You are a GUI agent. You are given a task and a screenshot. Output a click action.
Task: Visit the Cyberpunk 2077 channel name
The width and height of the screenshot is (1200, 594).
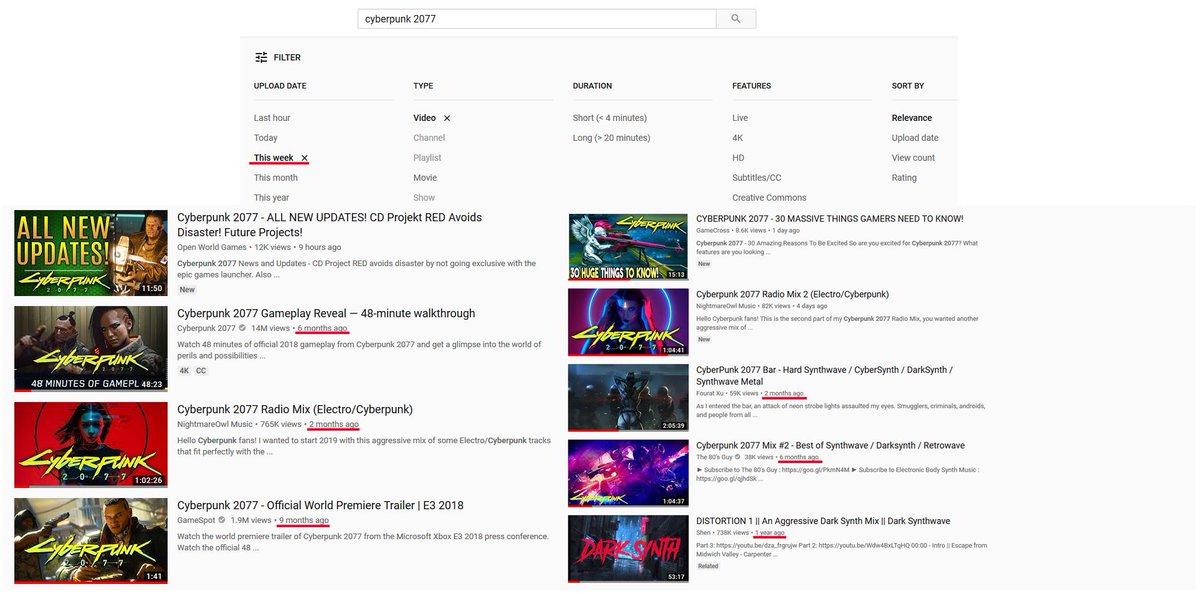207,328
